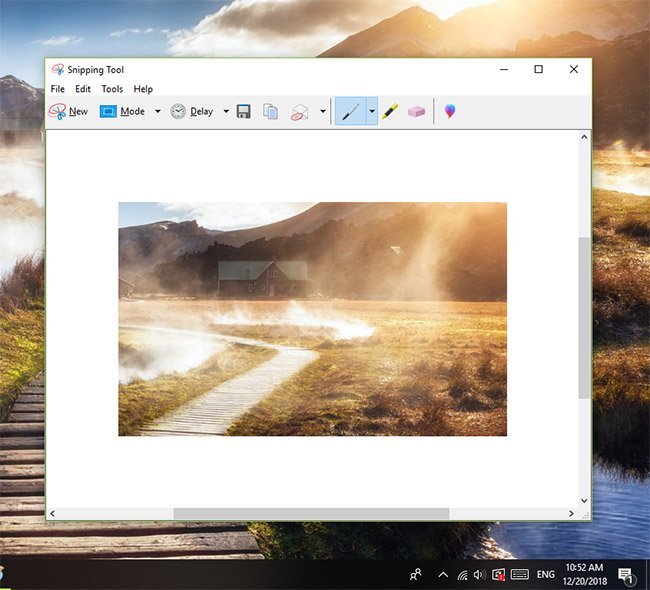
Task: Click the Delay clock icon
Action: coord(178,112)
